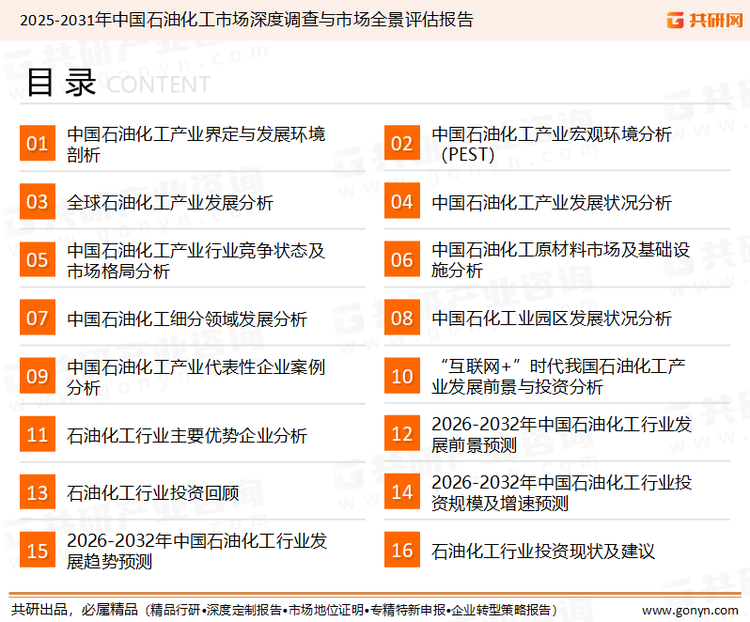Click the orange 13 number box

pos(37,492)
